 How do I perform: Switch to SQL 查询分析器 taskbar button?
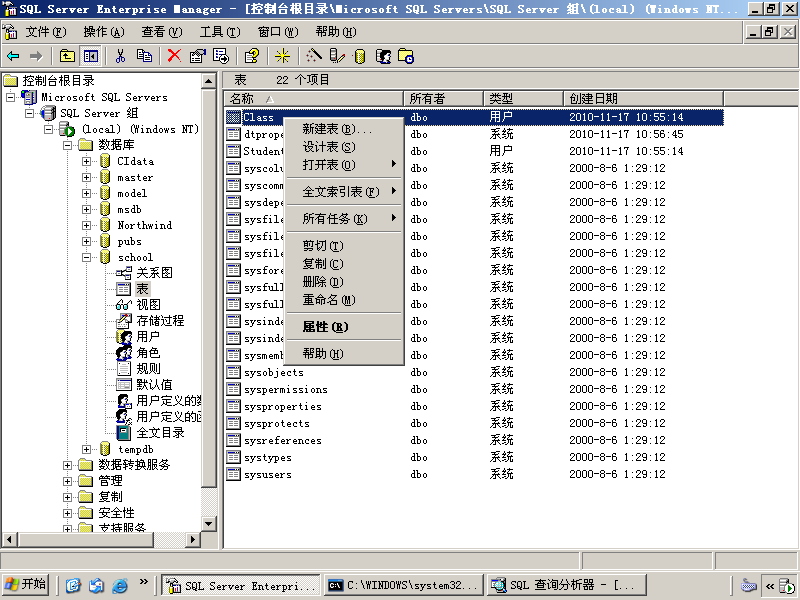click(x=567, y=585)
